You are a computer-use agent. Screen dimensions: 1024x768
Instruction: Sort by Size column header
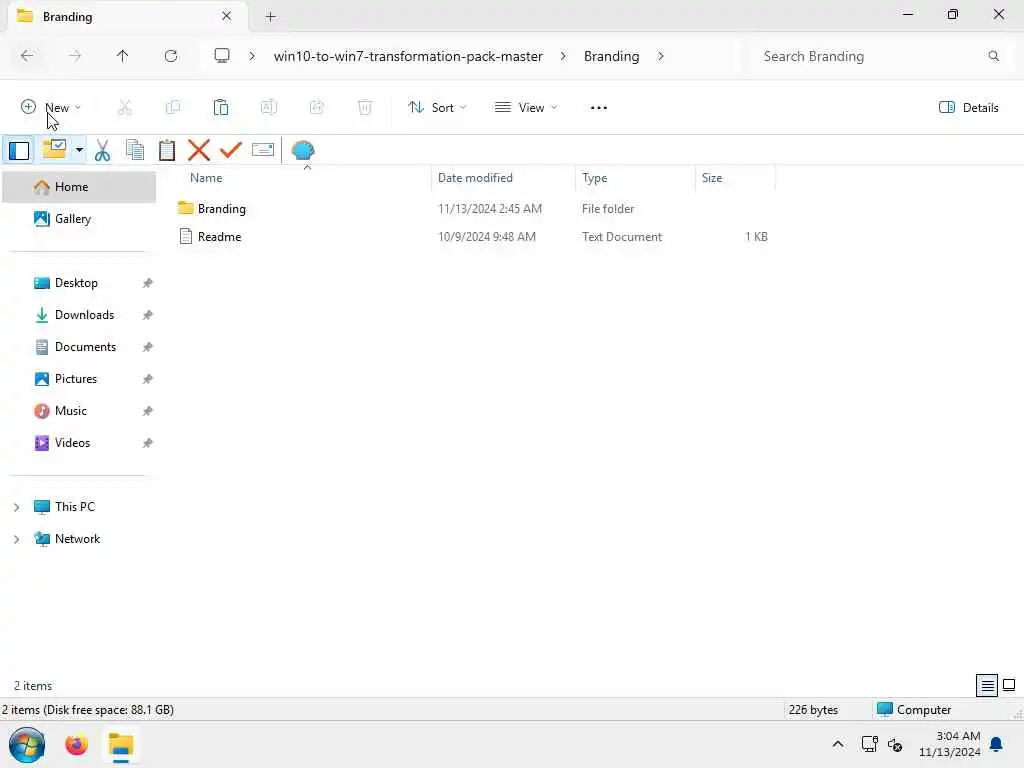point(735,178)
